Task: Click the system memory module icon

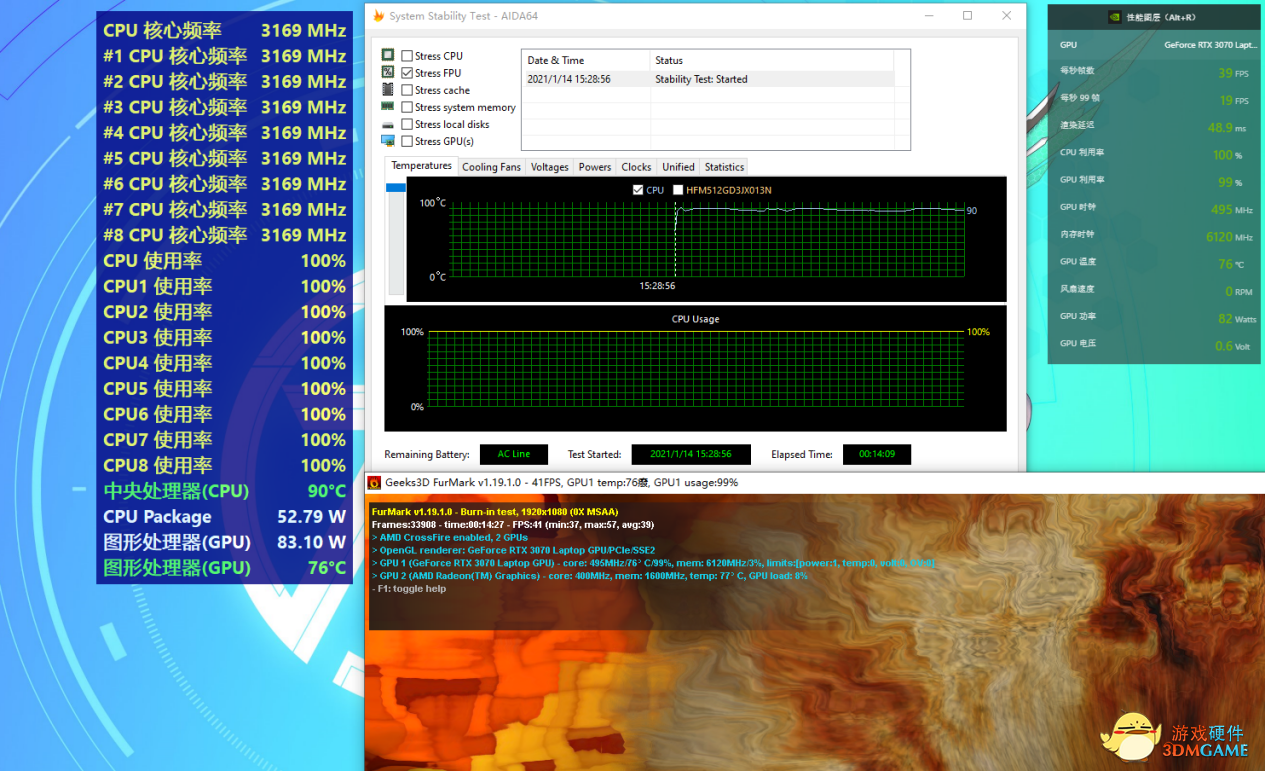Action: coord(388,106)
